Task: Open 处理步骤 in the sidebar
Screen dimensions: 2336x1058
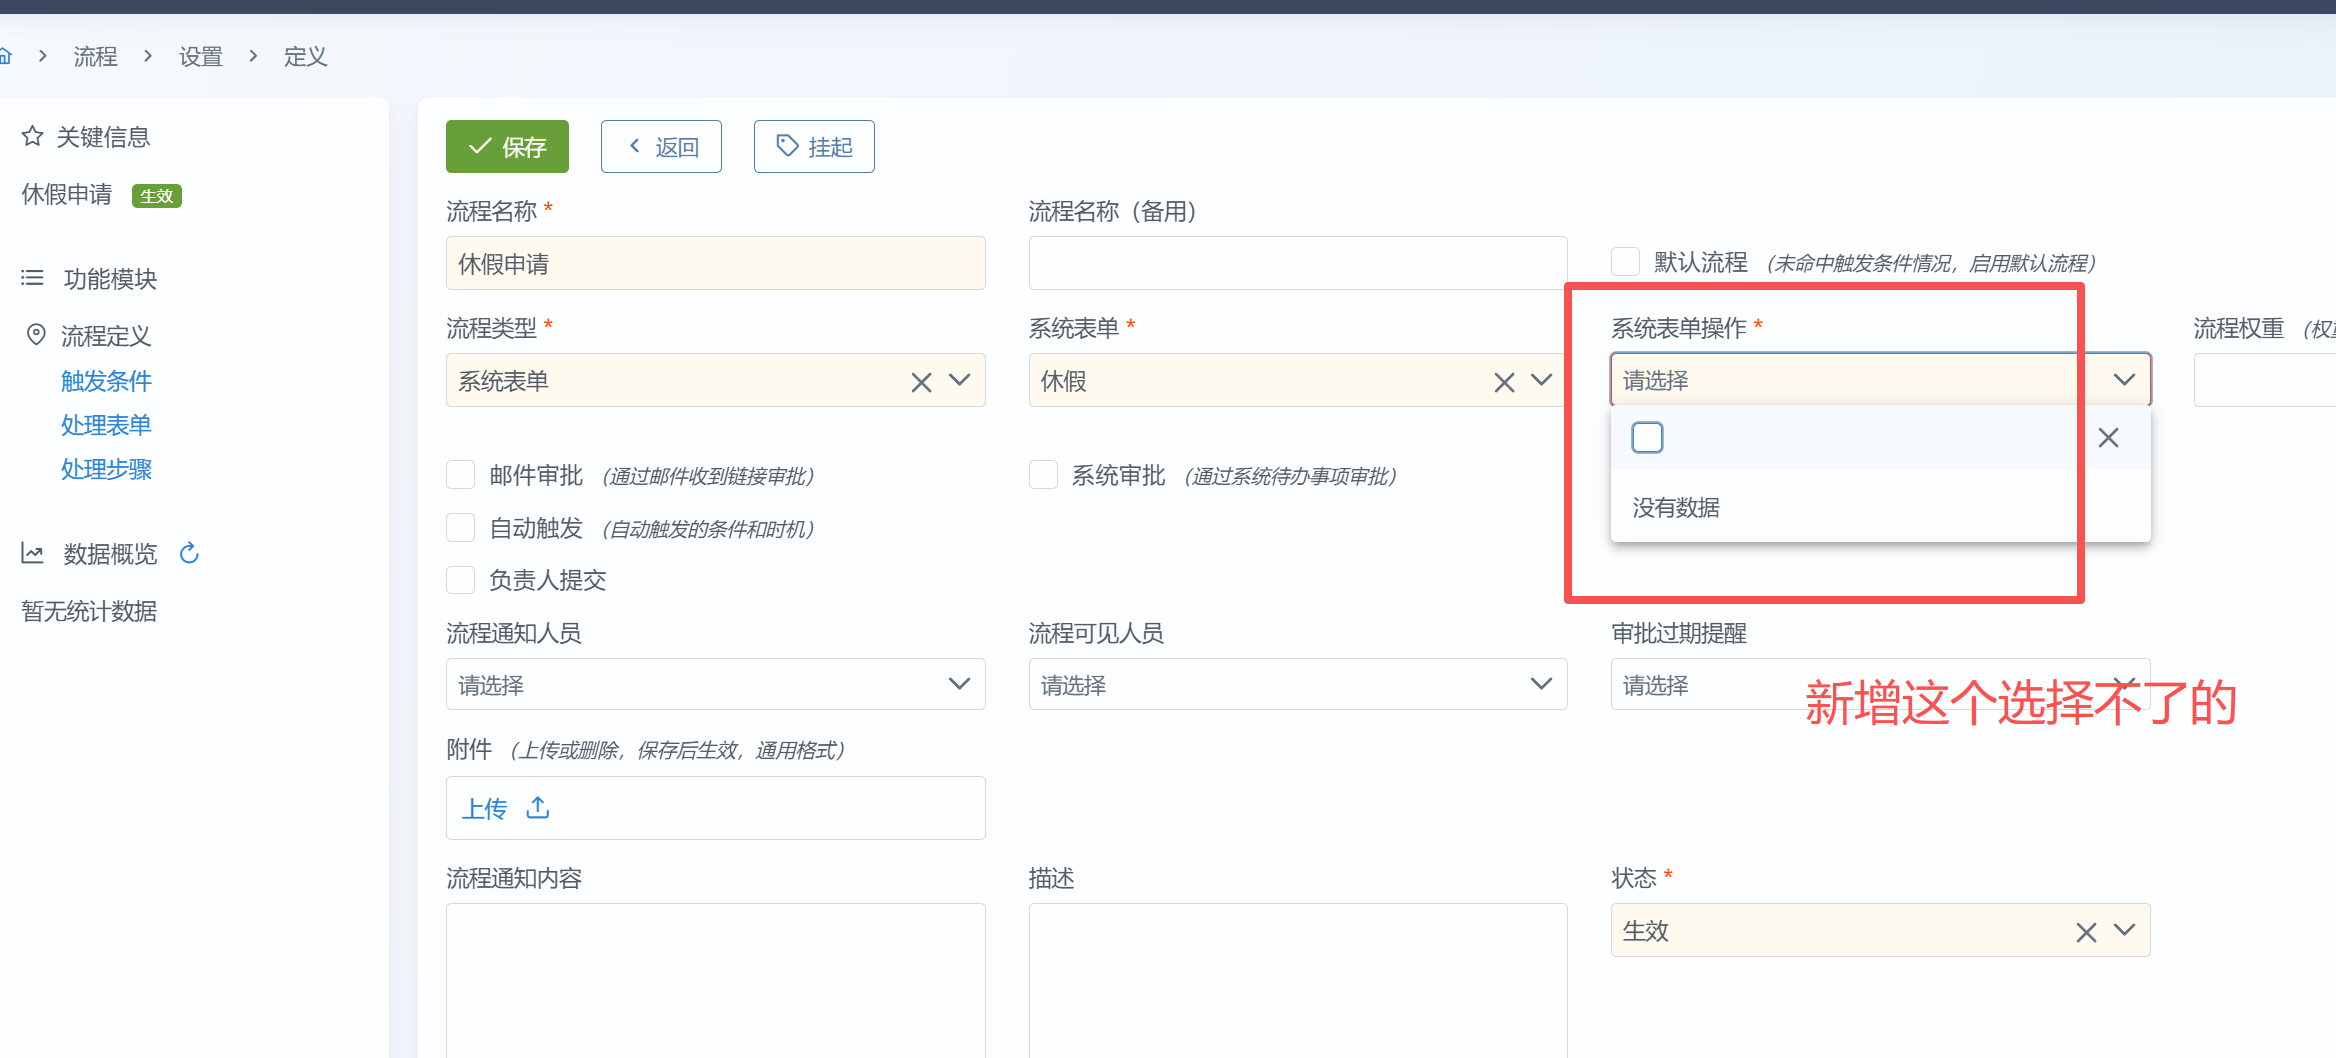Action: click(106, 469)
